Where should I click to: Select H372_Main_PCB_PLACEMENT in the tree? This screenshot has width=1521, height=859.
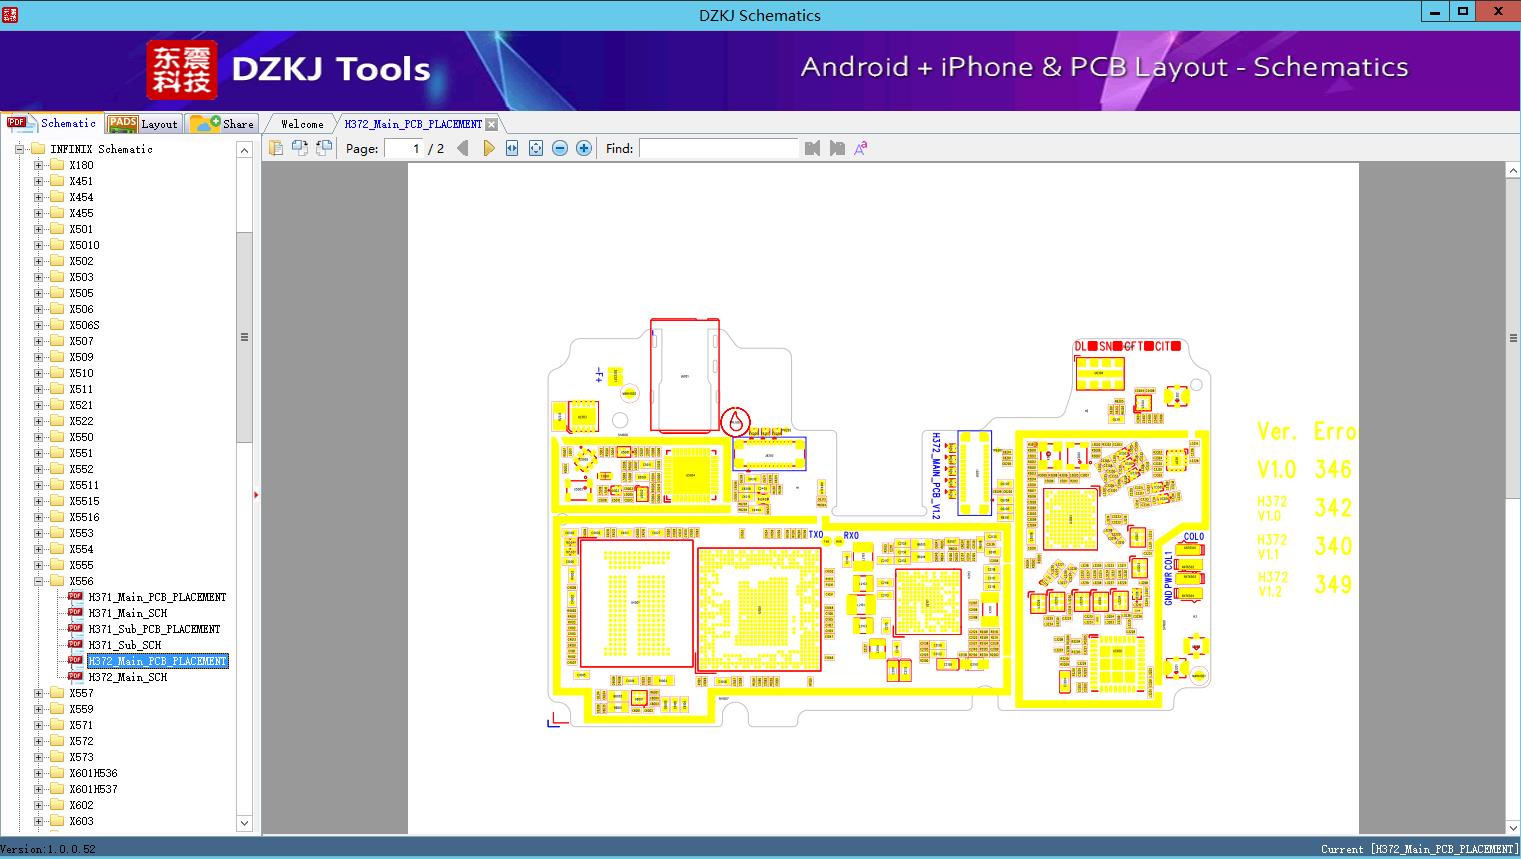coord(157,661)
